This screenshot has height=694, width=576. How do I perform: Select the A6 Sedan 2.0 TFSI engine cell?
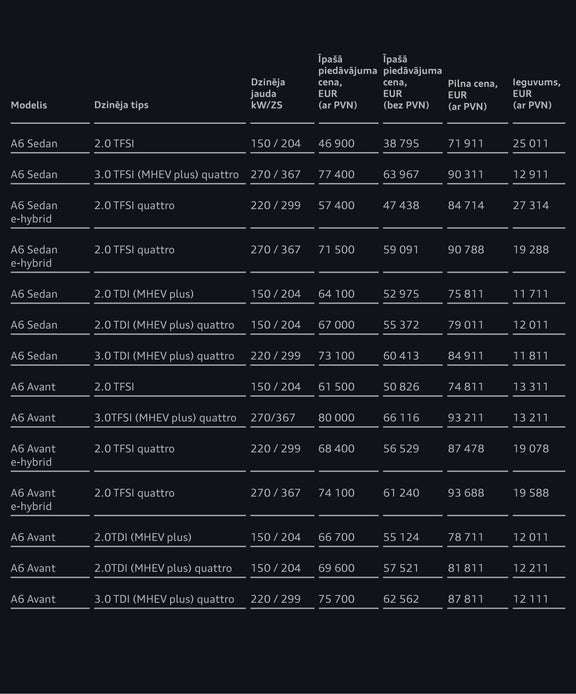click(x=114, y=143)
